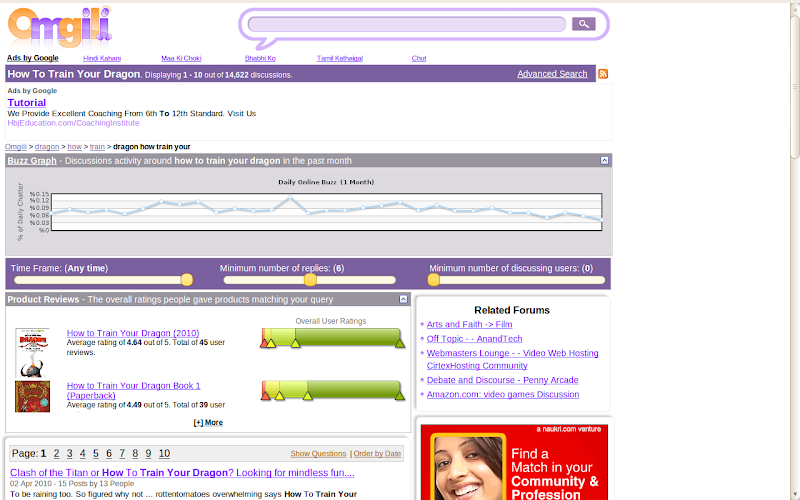Click the Daily Online Buzz graph area

point(327,212)
